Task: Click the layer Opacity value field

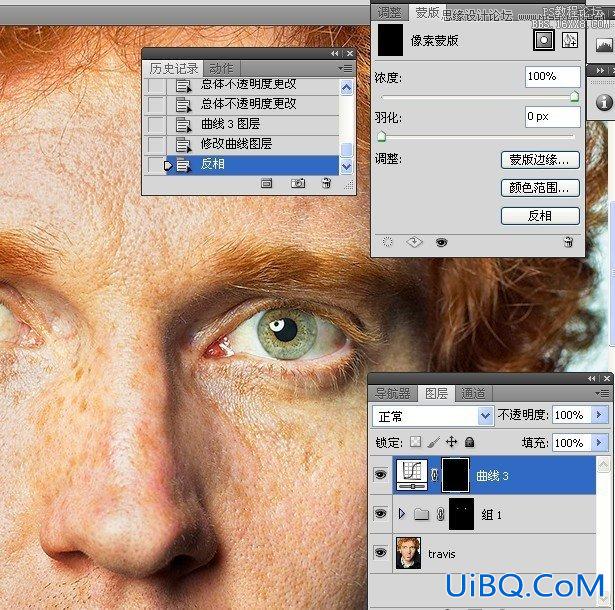Action: (x=571, y=415)
